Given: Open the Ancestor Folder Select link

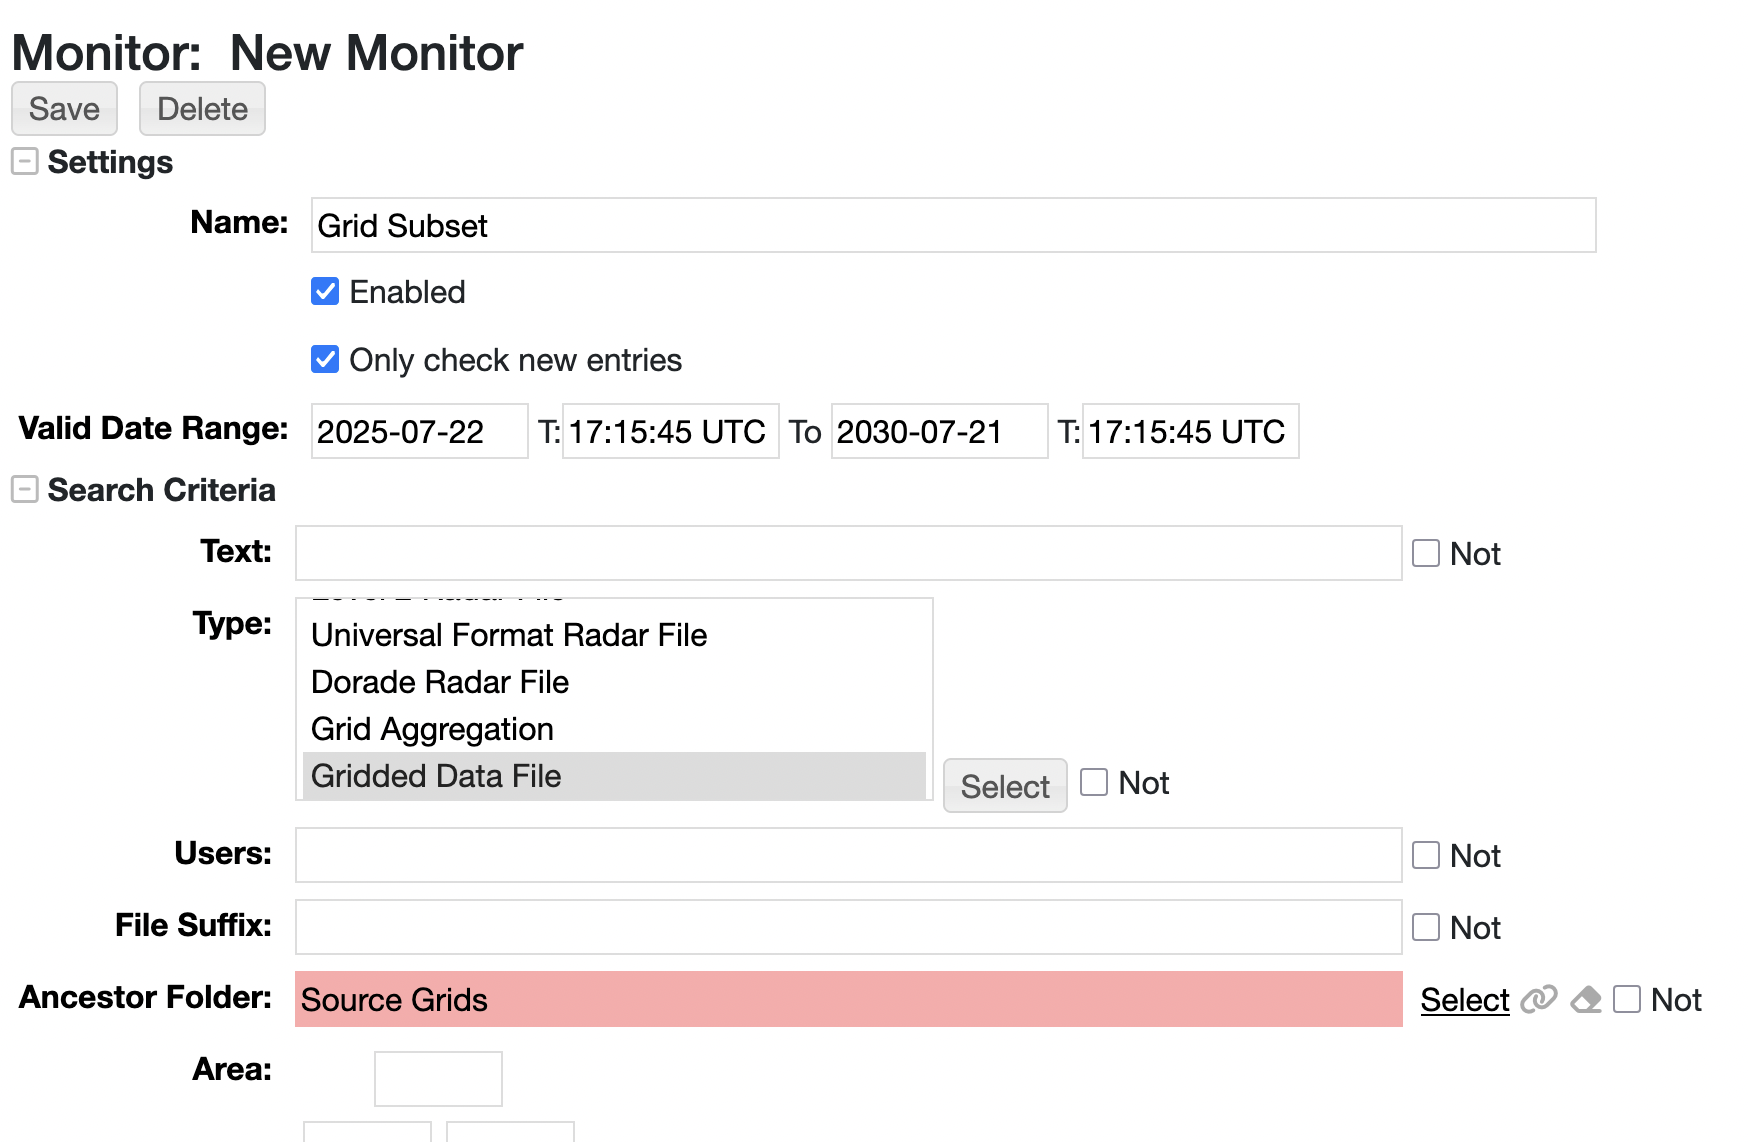Looking at the screenshot, I should coord(1464,999).
